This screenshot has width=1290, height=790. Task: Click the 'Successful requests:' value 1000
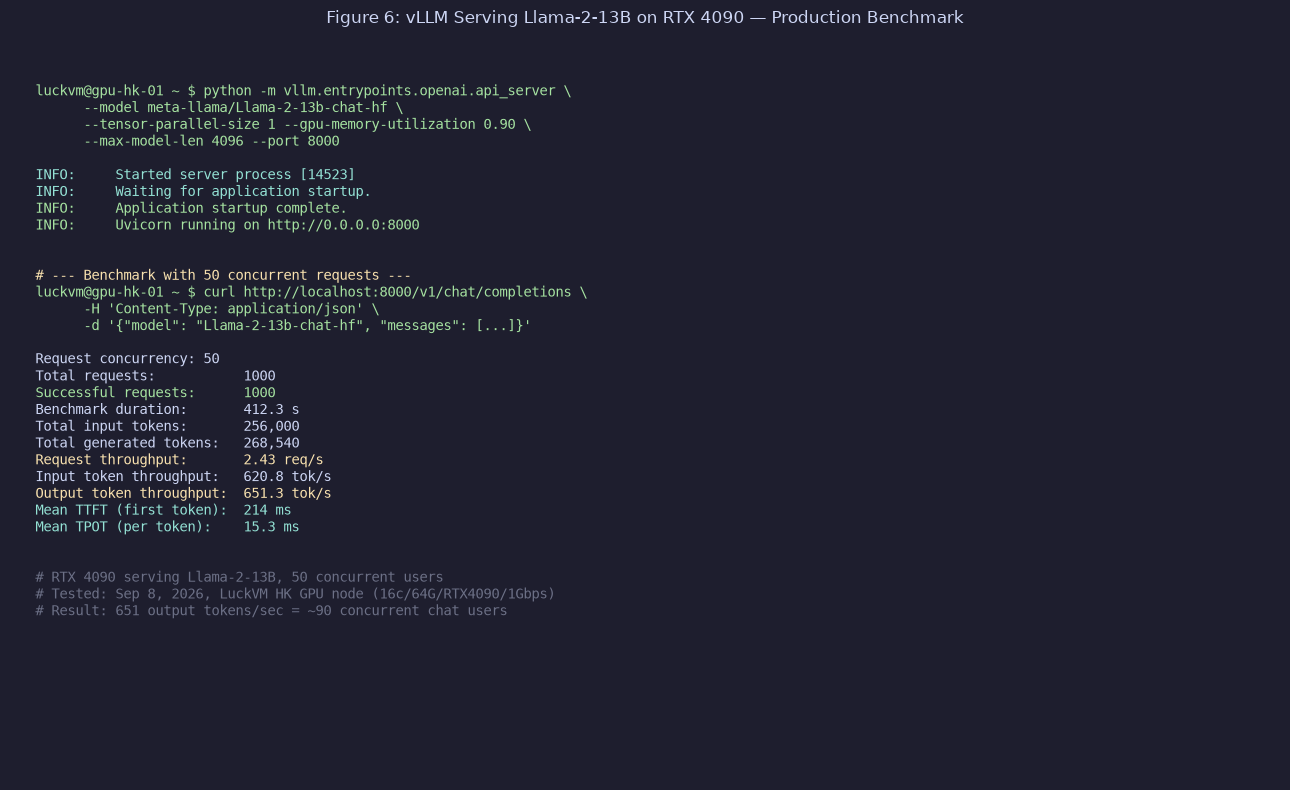point(259,394)
